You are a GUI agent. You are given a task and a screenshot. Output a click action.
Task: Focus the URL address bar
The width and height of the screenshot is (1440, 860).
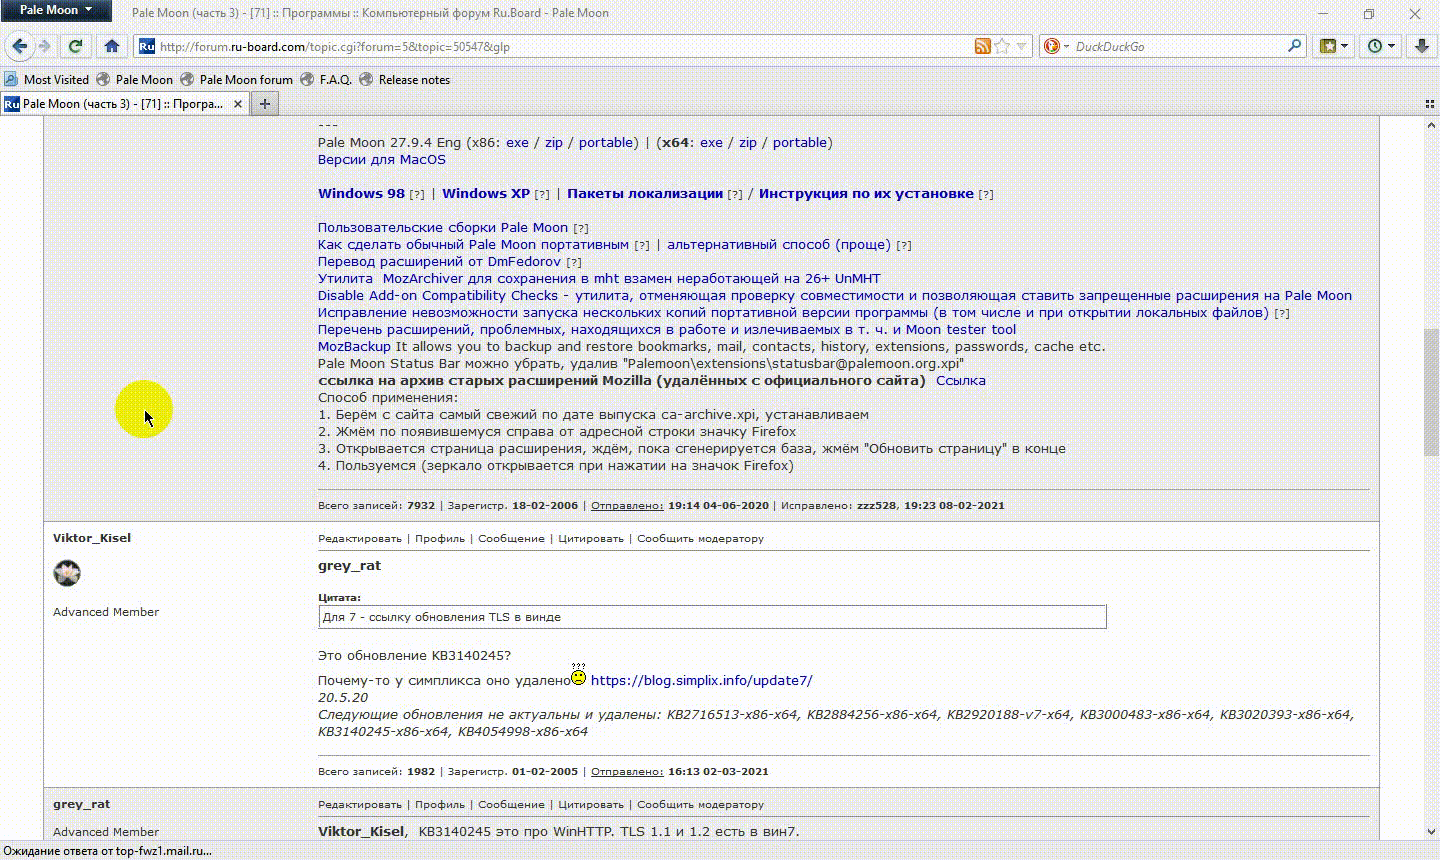coord(560,46)
